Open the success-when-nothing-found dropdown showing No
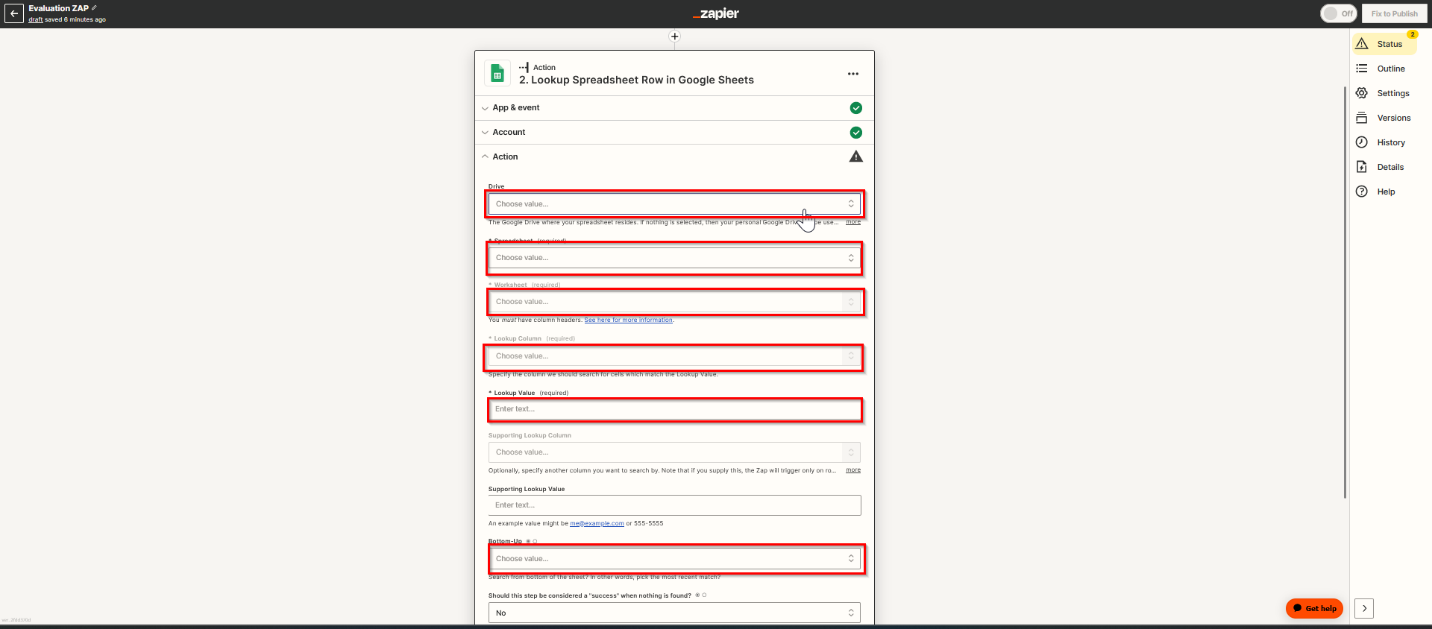This screenshot has width=1432, height=629. click(674, 612)
